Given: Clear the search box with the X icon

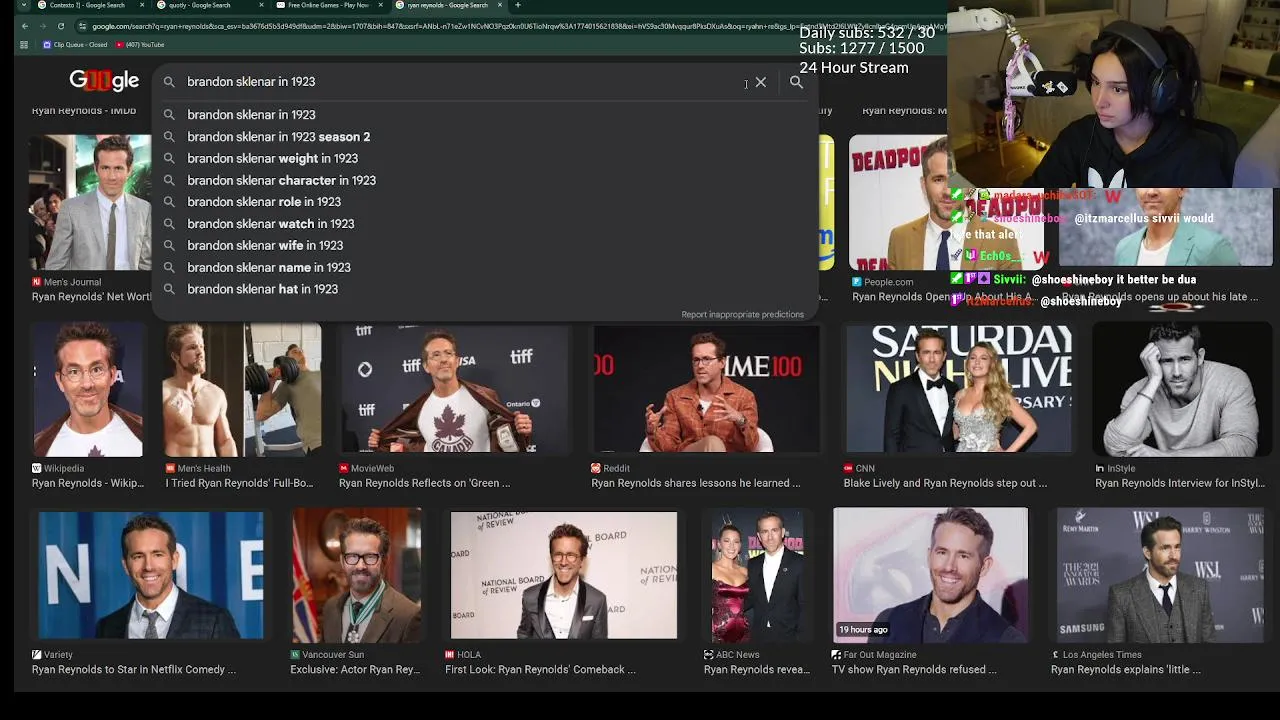Looking at the screenshot, I should [761, 82].
